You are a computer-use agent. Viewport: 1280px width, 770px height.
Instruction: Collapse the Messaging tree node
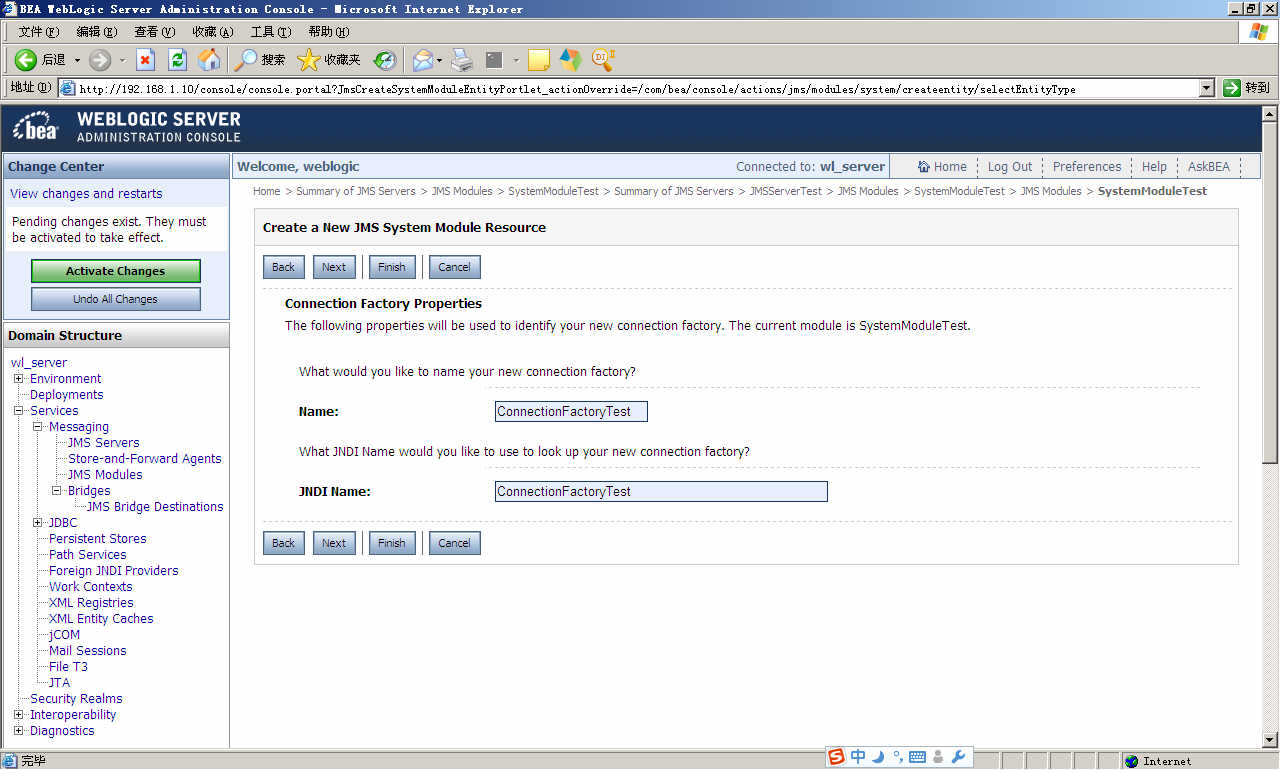tap(38, 427)
